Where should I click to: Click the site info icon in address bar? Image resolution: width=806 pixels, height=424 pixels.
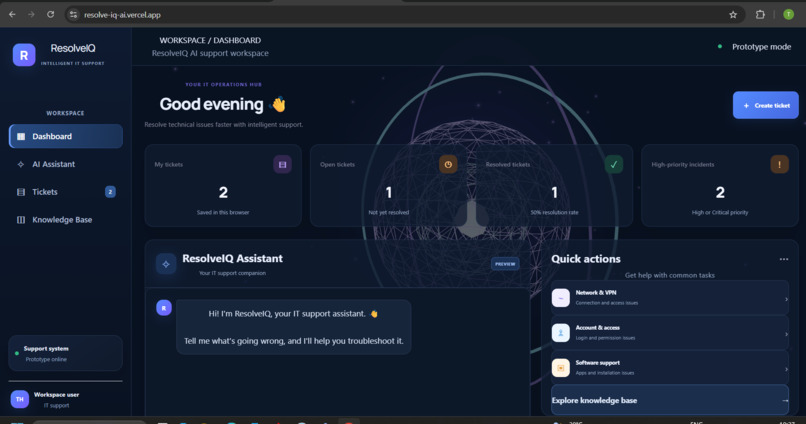coord(73,14)
